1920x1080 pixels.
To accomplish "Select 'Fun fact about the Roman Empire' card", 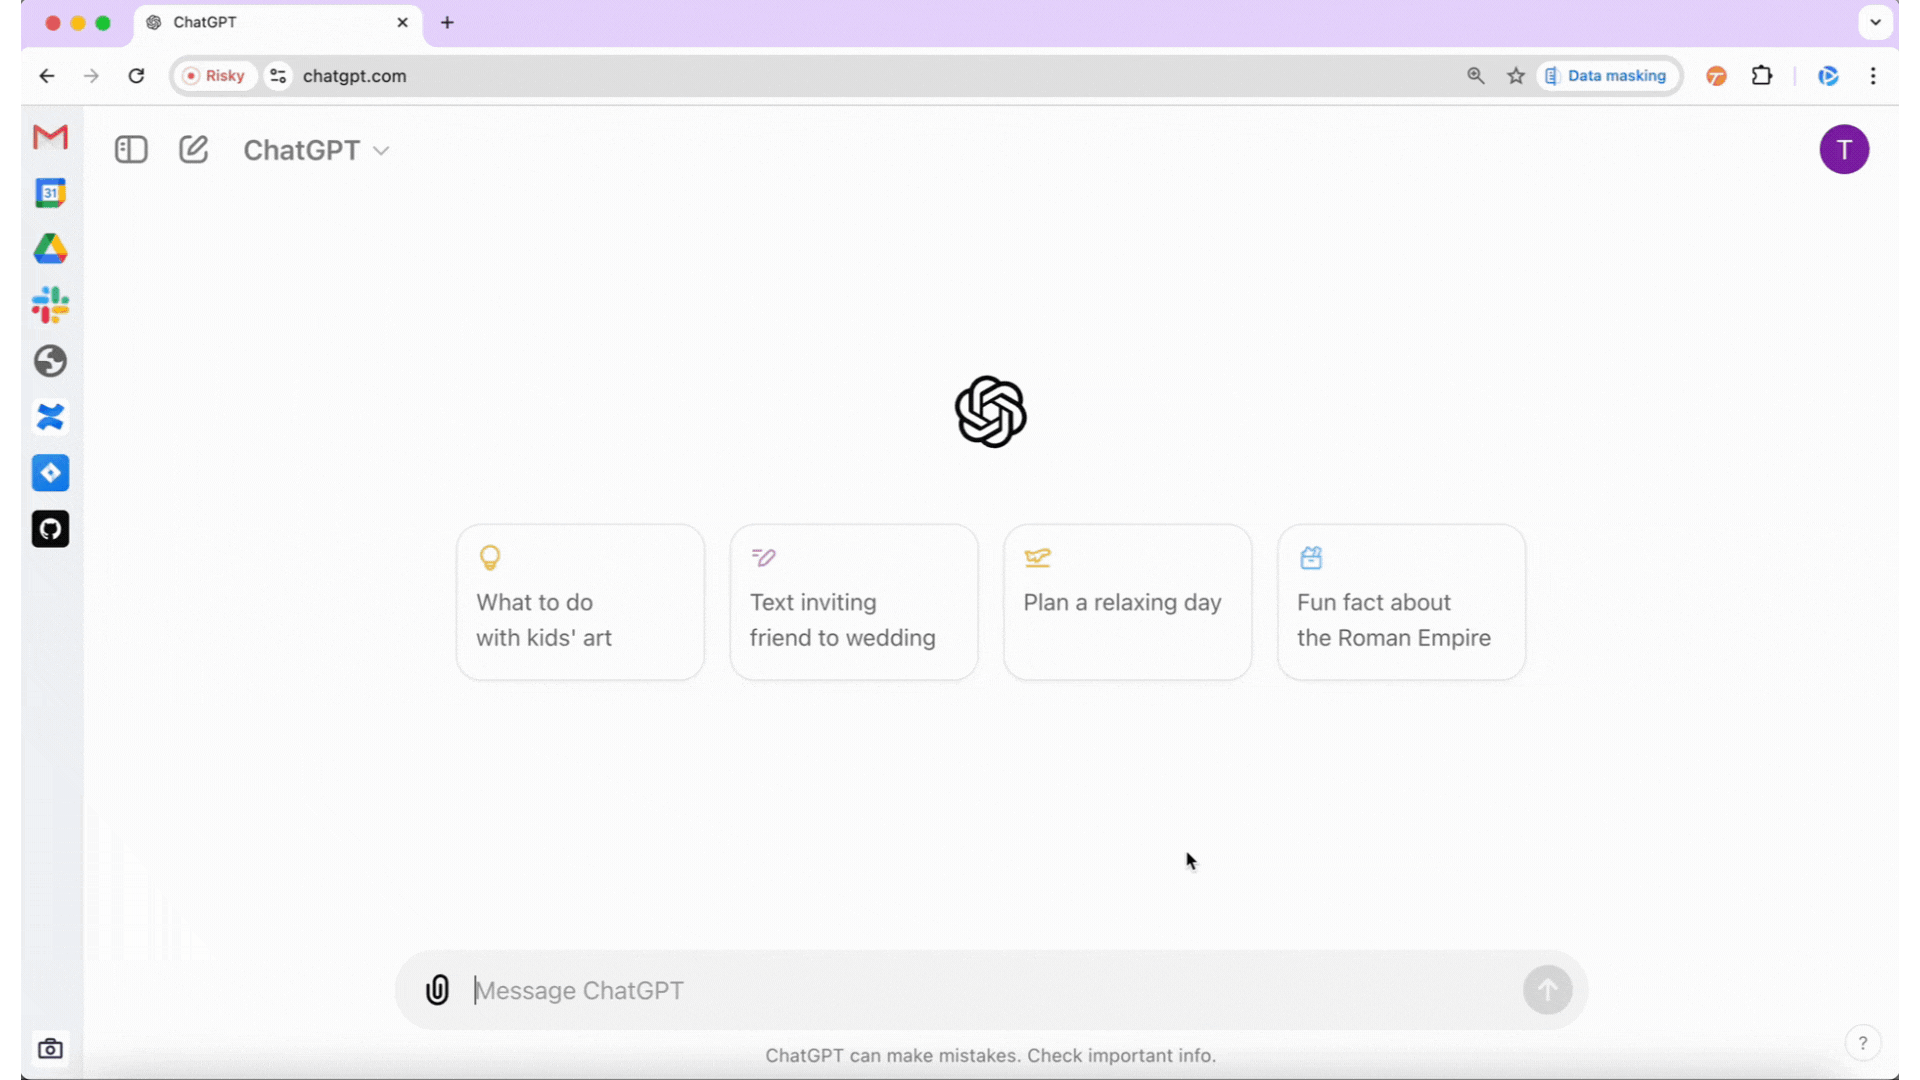I will [1401, 602].
